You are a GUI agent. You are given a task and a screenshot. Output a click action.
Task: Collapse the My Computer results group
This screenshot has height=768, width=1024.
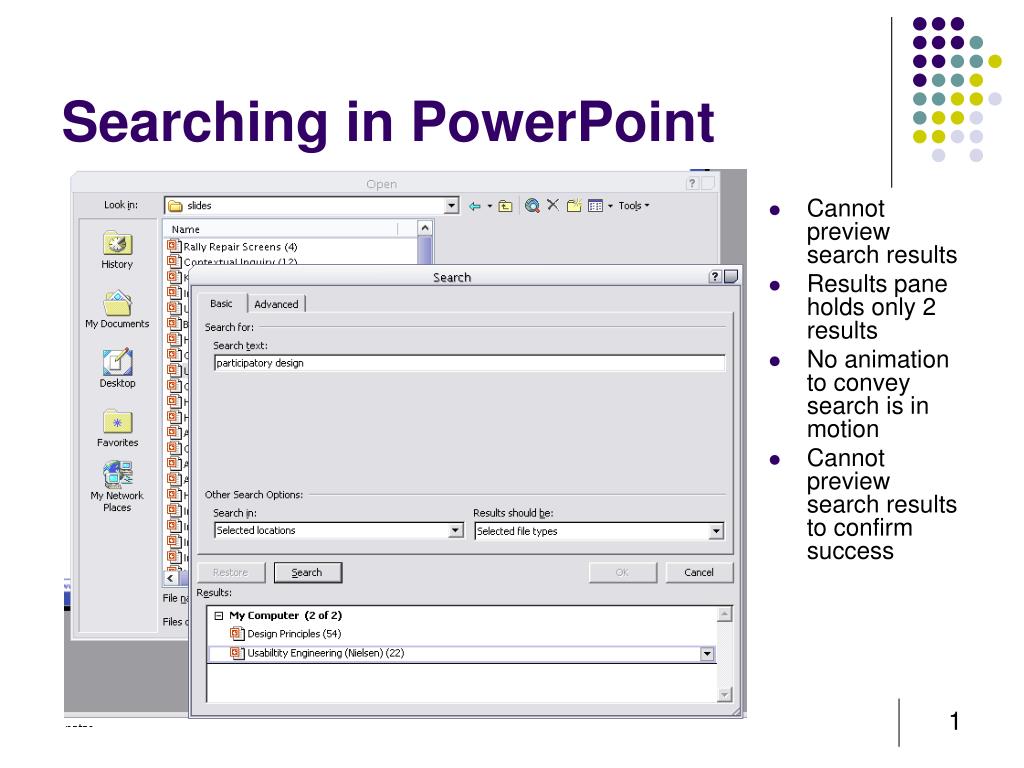[x=219, y=616]
